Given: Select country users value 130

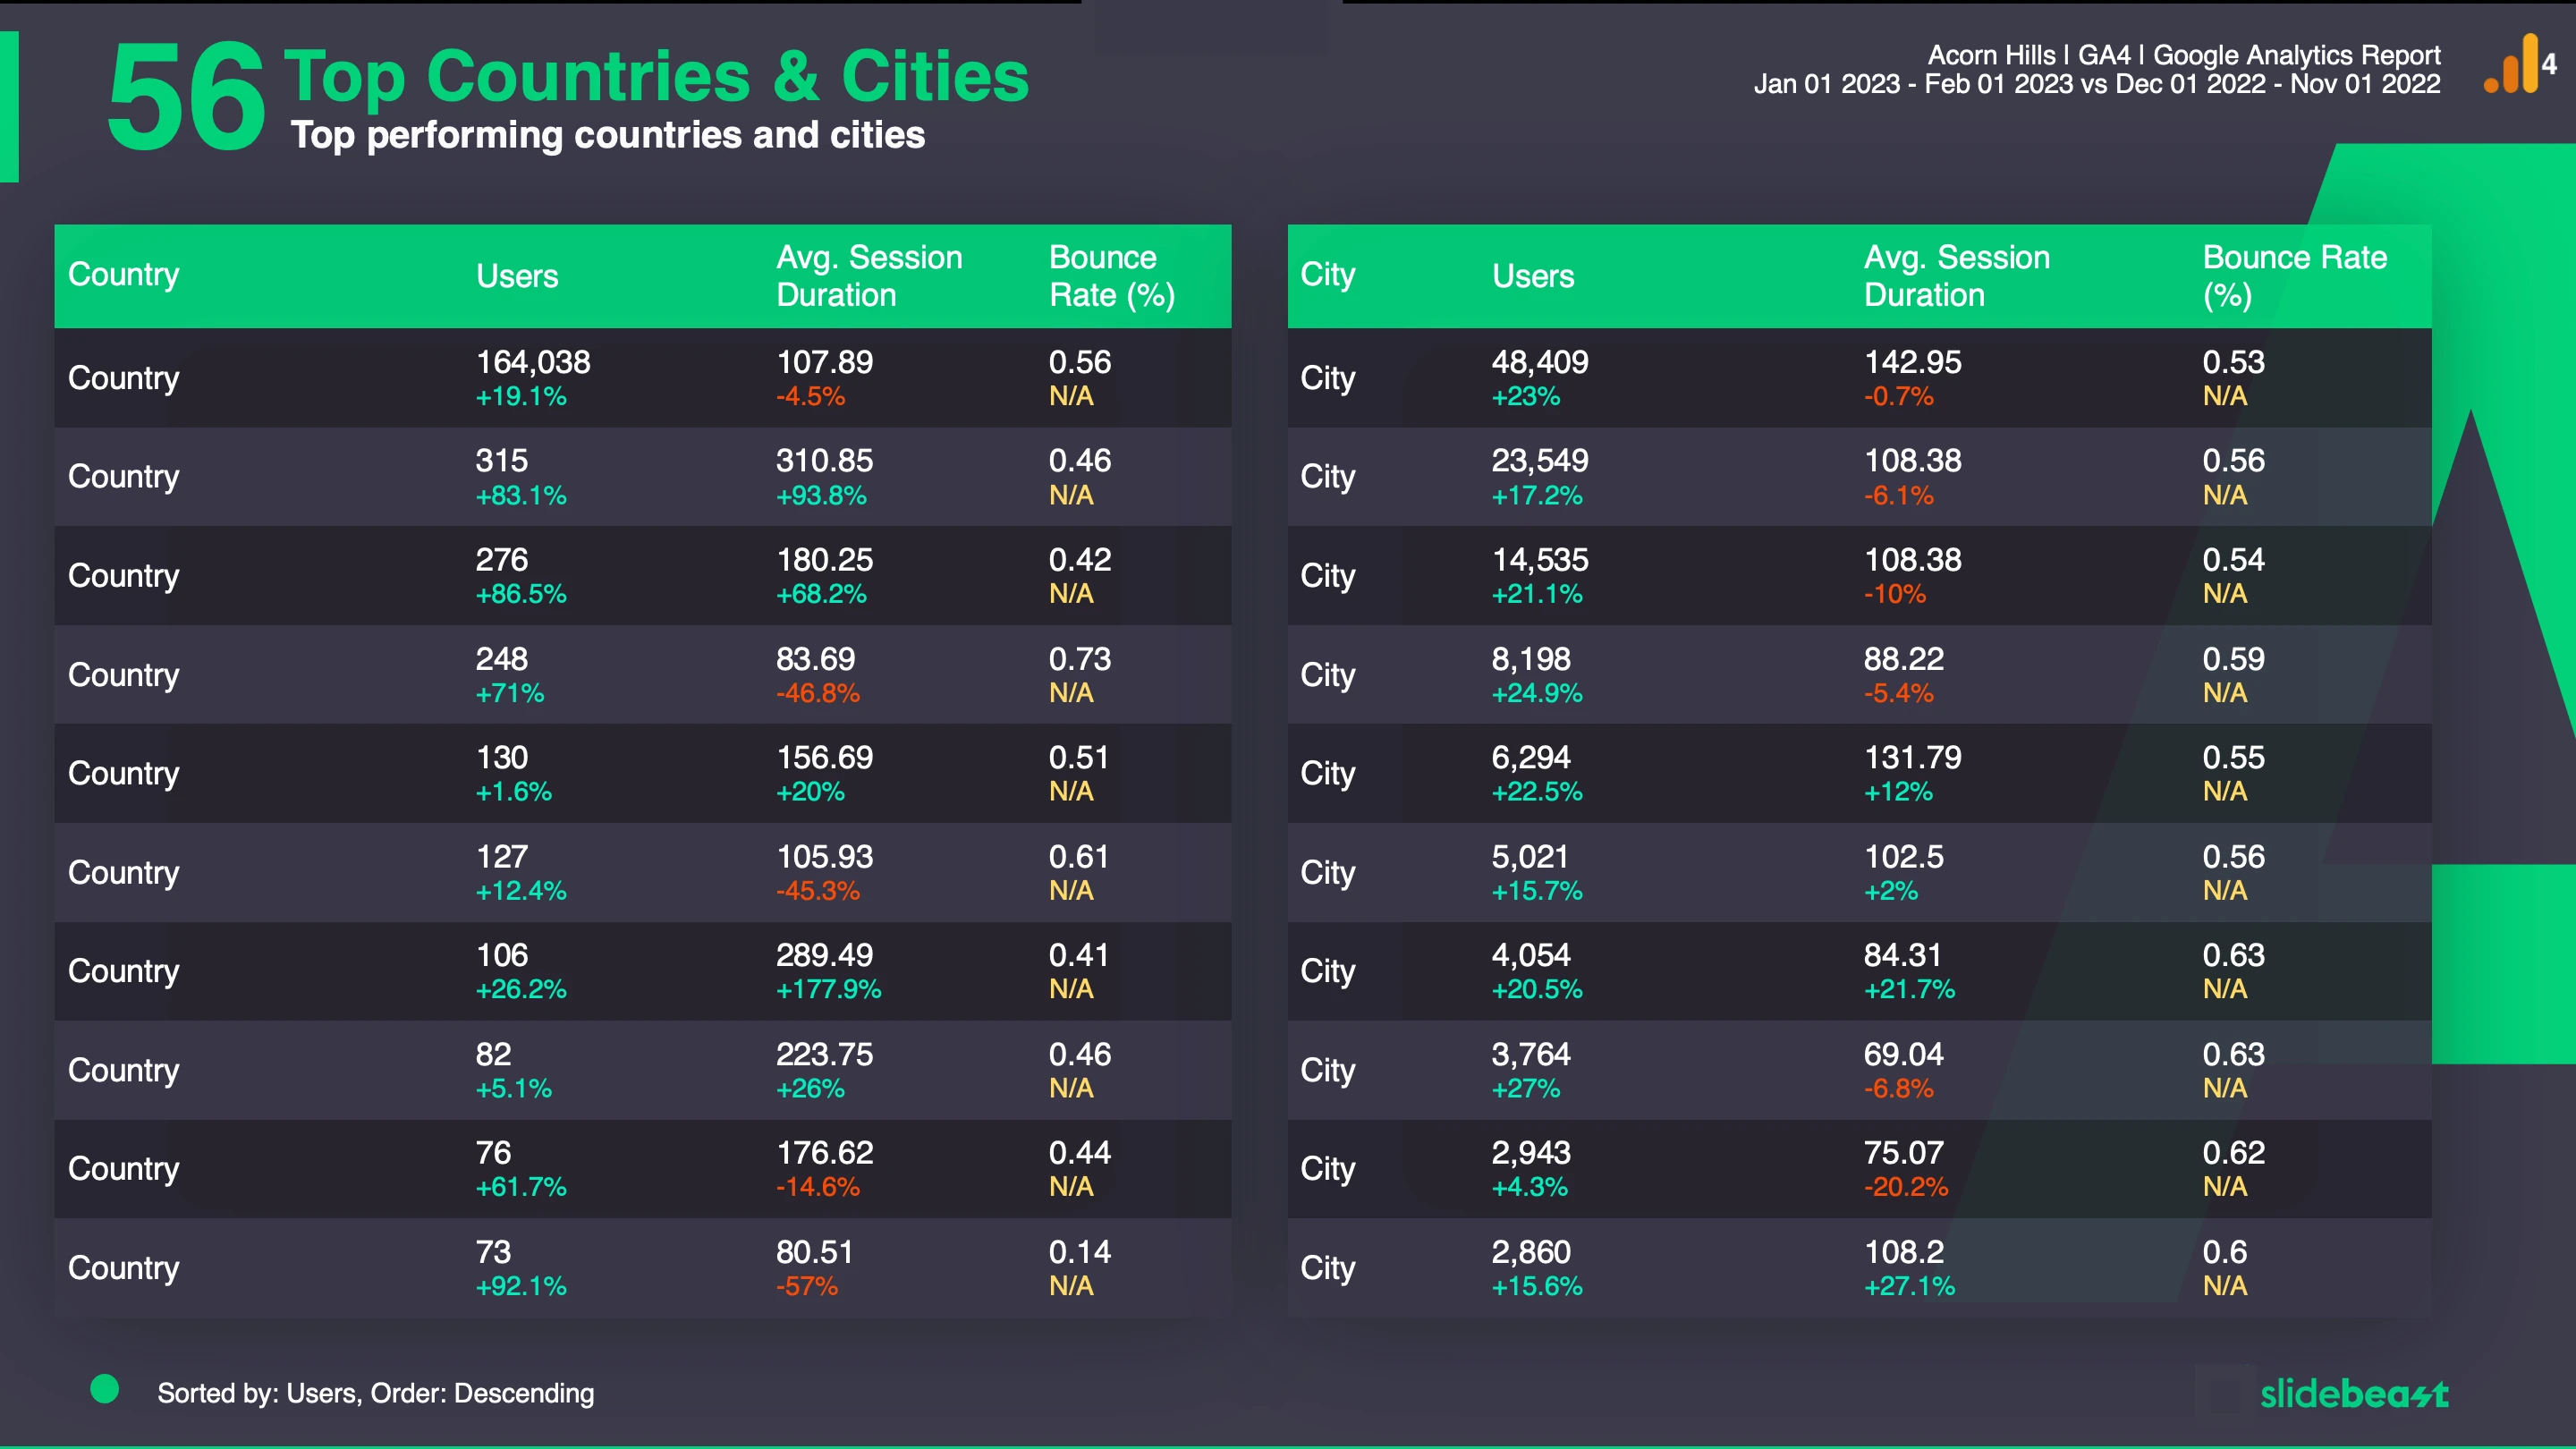Looking at the screenshot, I should (502, 758).
